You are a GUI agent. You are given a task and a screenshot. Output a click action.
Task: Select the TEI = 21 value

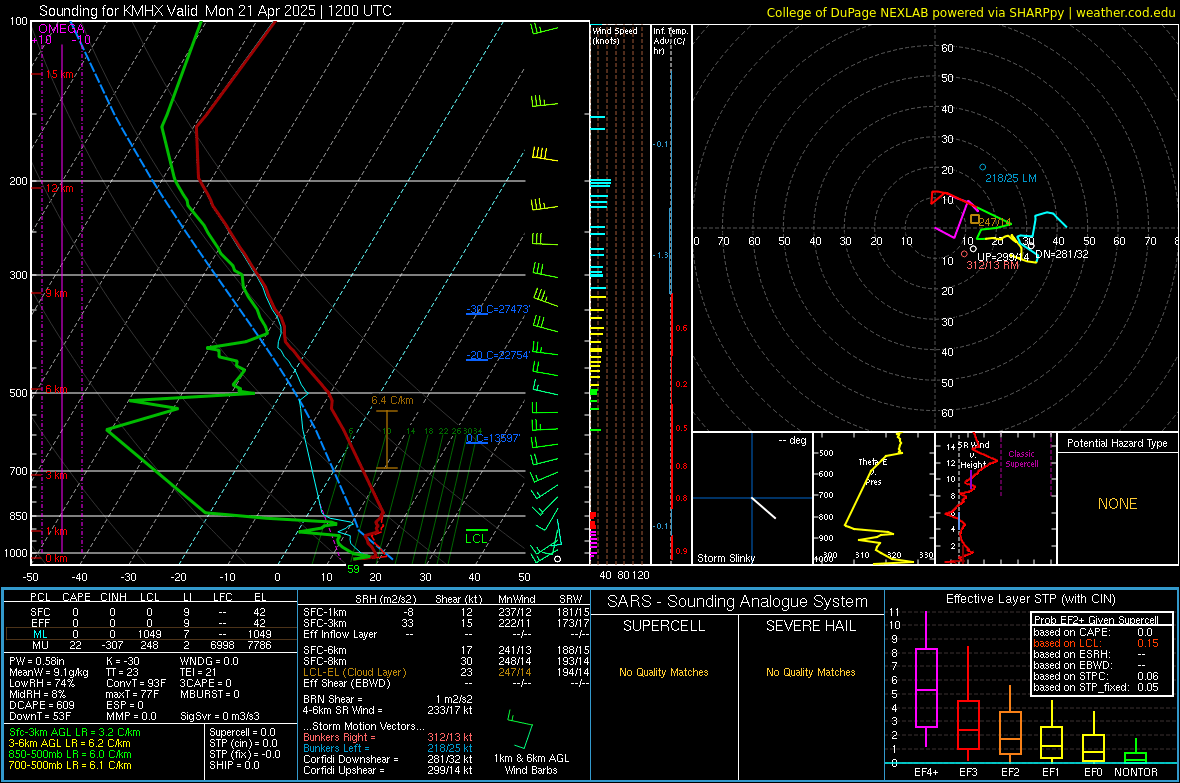198,672
